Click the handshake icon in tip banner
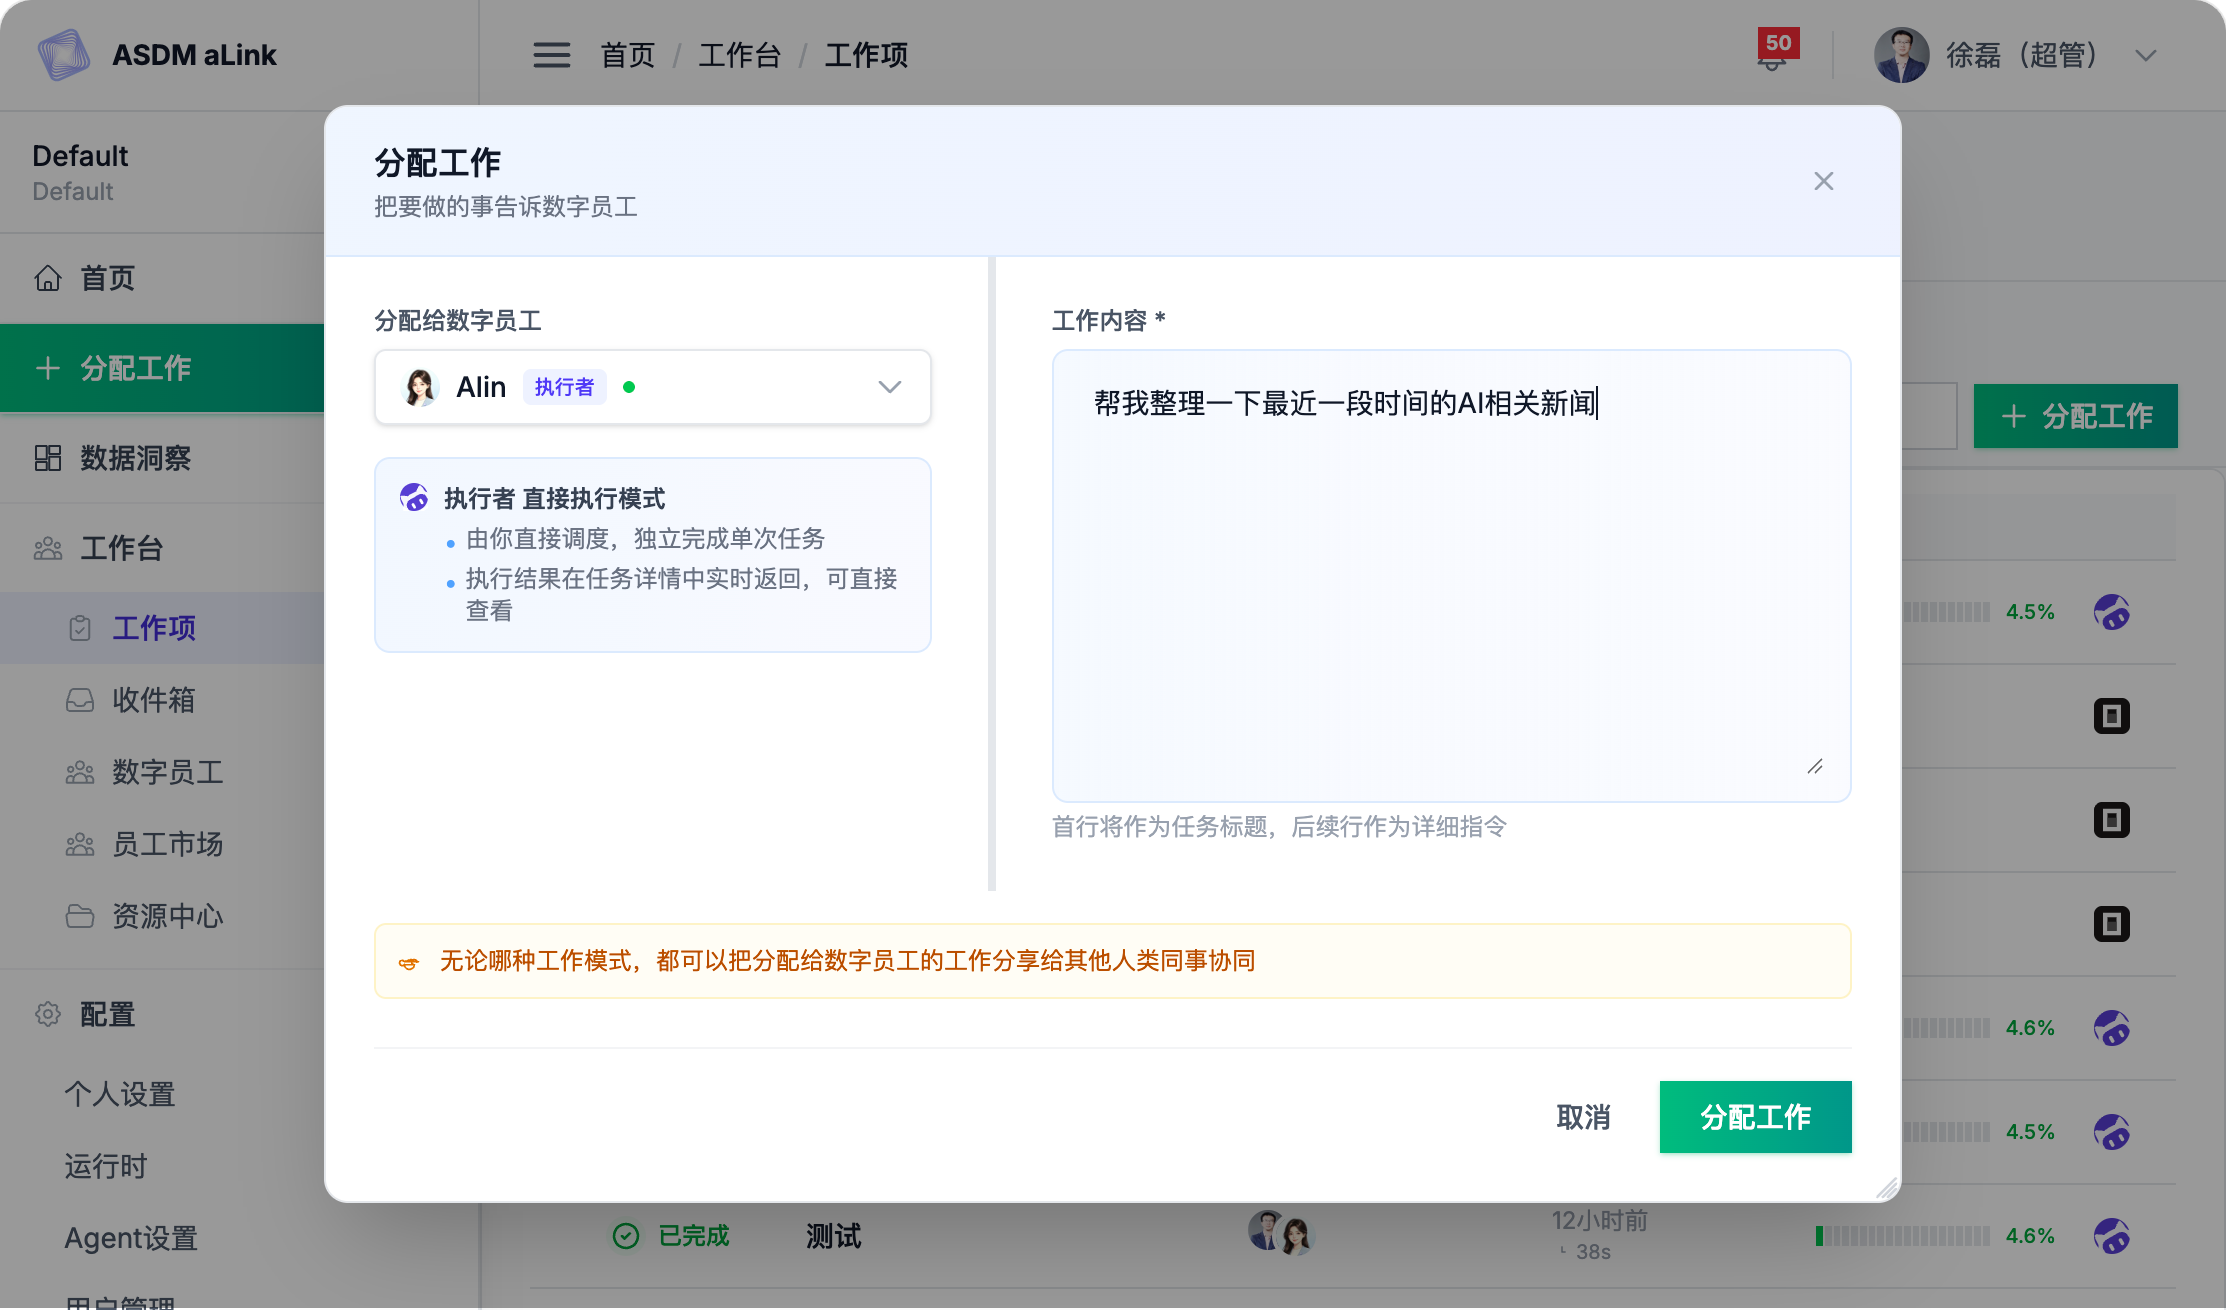 [409, 963]
